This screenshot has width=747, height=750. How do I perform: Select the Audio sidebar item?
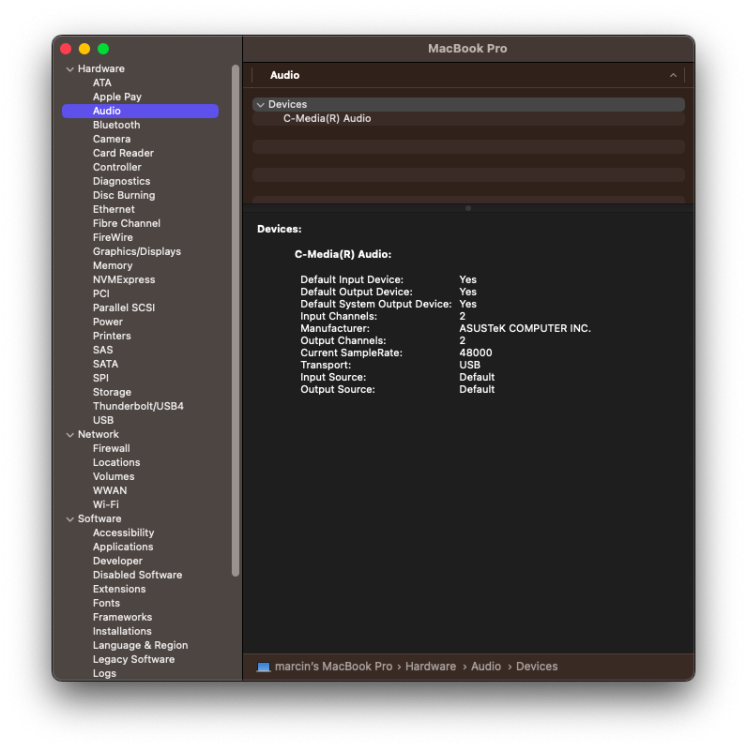(x=140, y=111)
